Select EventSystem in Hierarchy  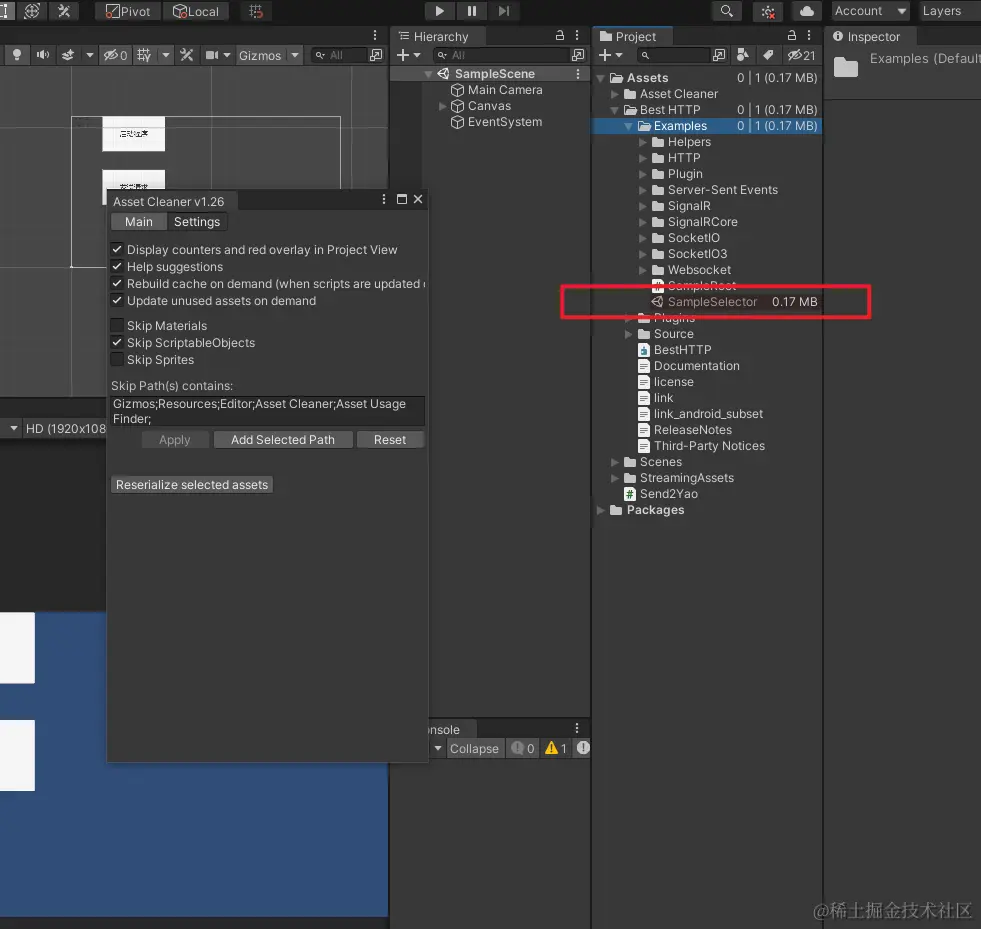(505, 122)
